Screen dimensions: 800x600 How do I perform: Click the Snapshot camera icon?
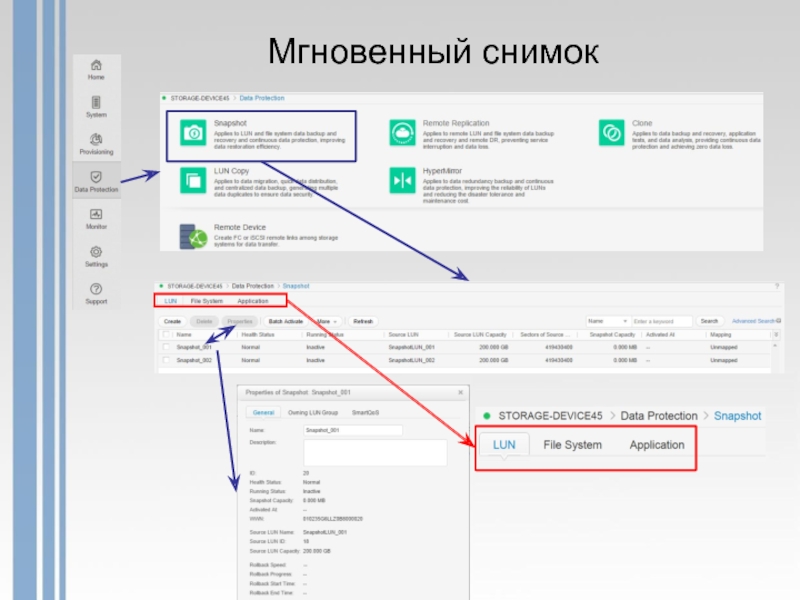pos(193,133)
